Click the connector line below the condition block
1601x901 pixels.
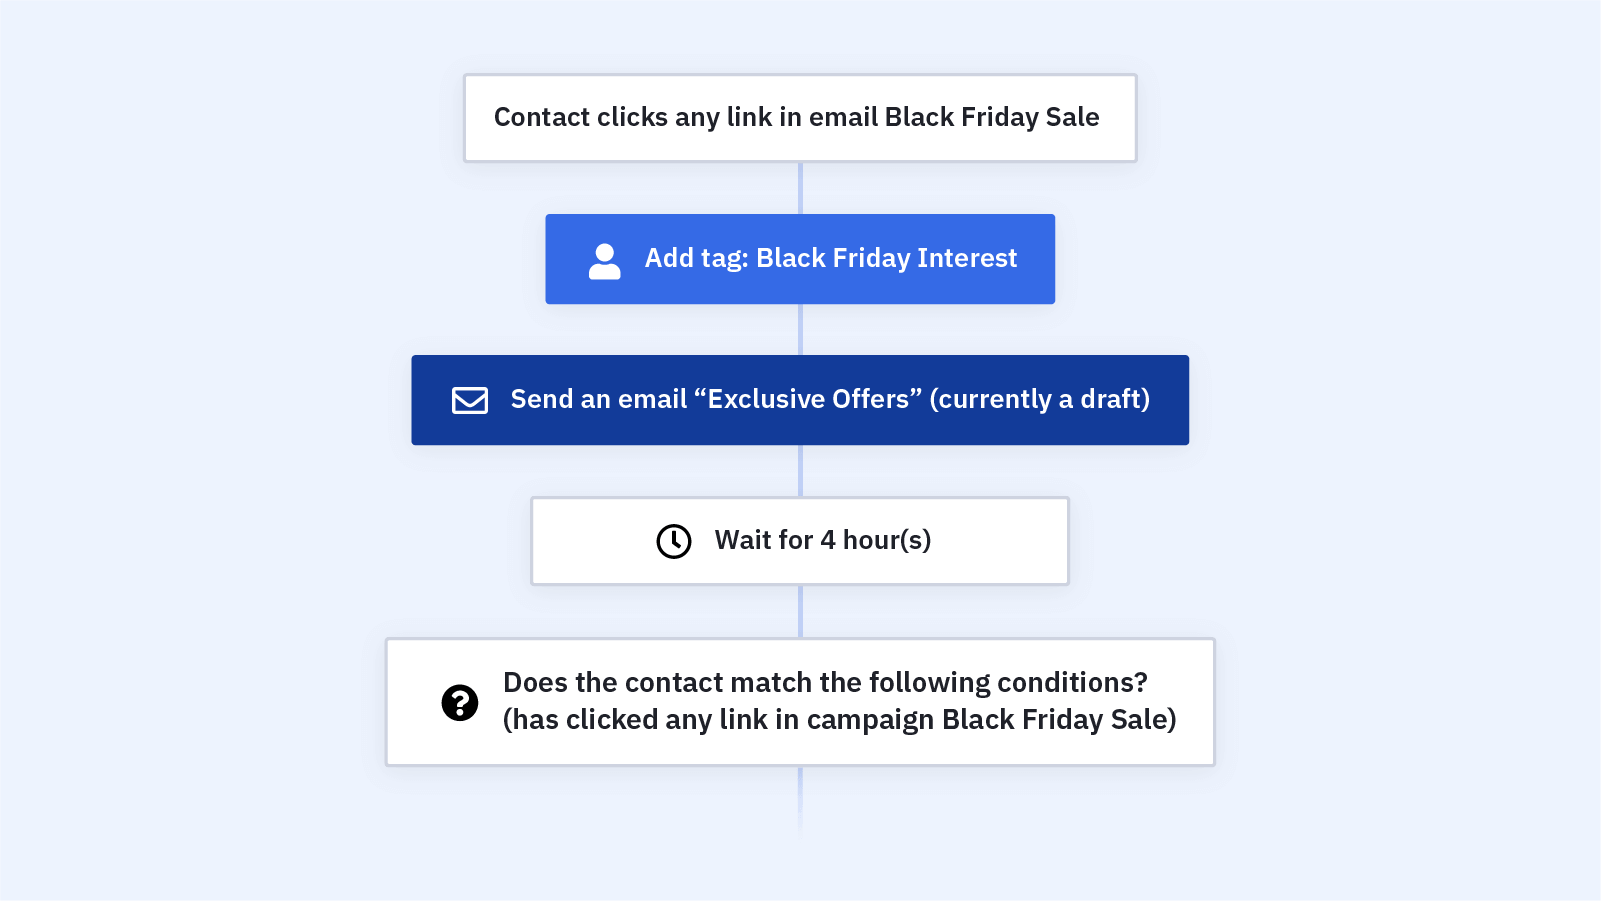[800, 797]
